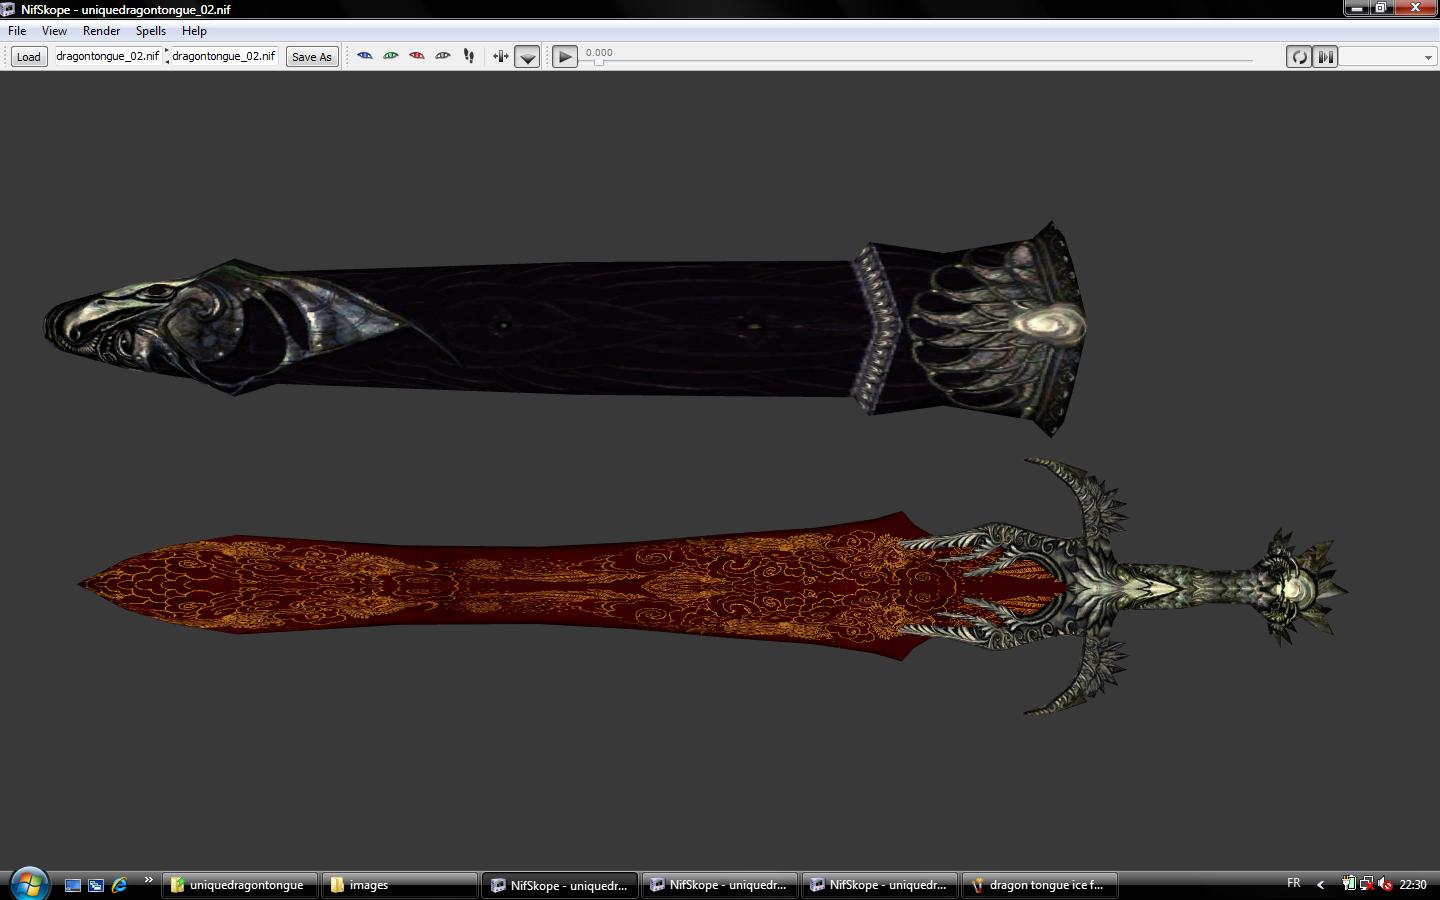Switch to the dragon tongue ice taskbar window
The width and height of the screenshot is (1440, 900).
coord(1040,885)
